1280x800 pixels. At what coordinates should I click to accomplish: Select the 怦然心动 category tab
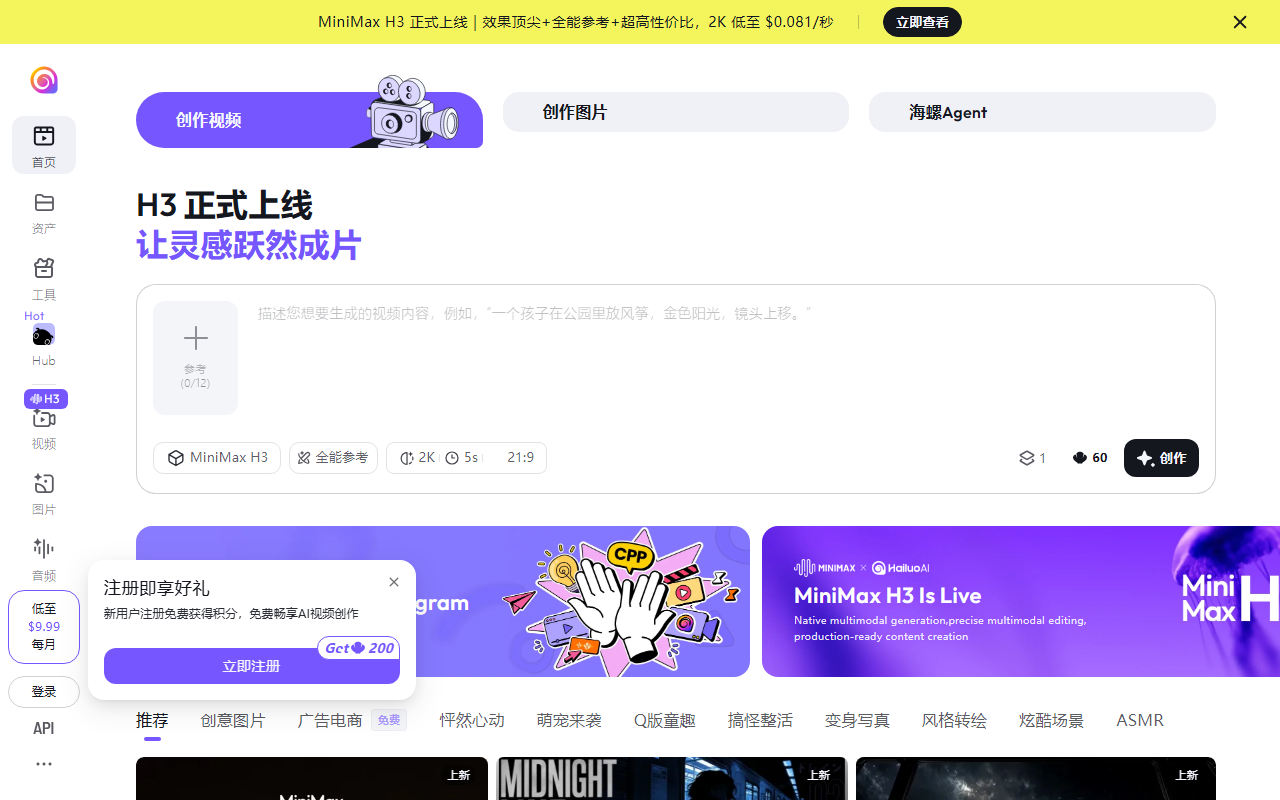pos(472,720)
